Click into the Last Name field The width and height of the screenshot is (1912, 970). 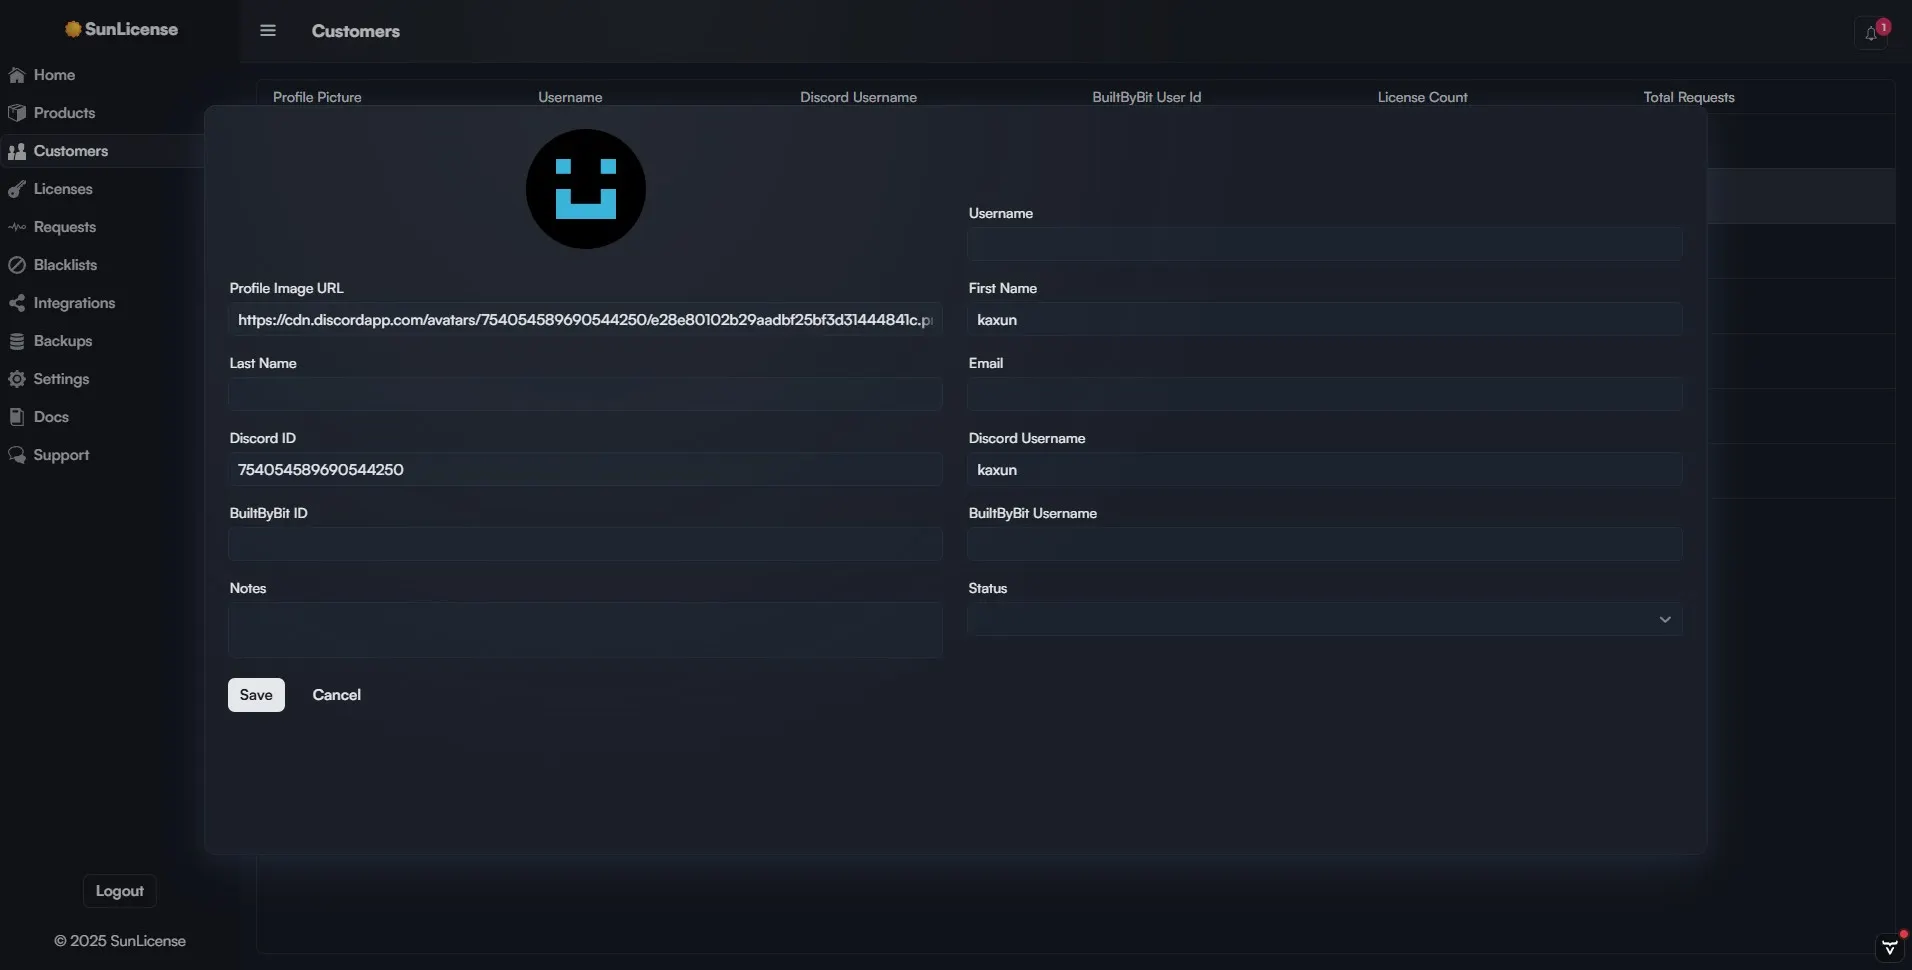tap(585, 394)
